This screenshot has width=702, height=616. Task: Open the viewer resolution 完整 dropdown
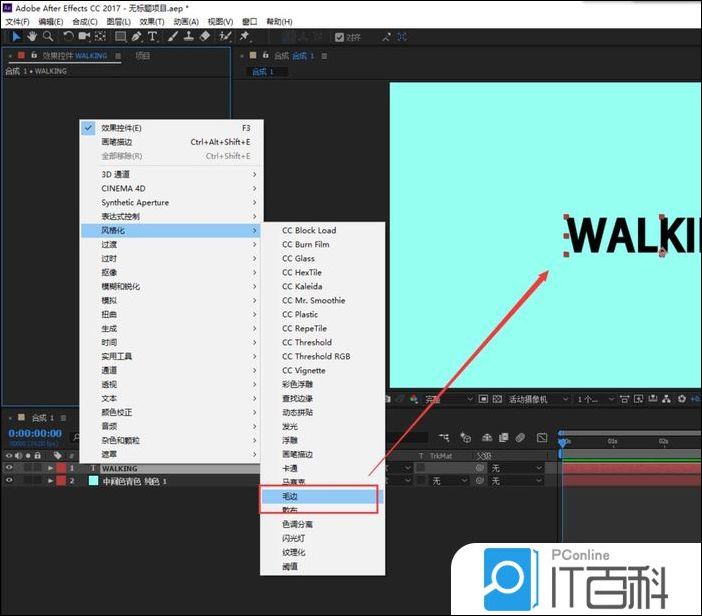pyautogui.click(x=448, y=399)
